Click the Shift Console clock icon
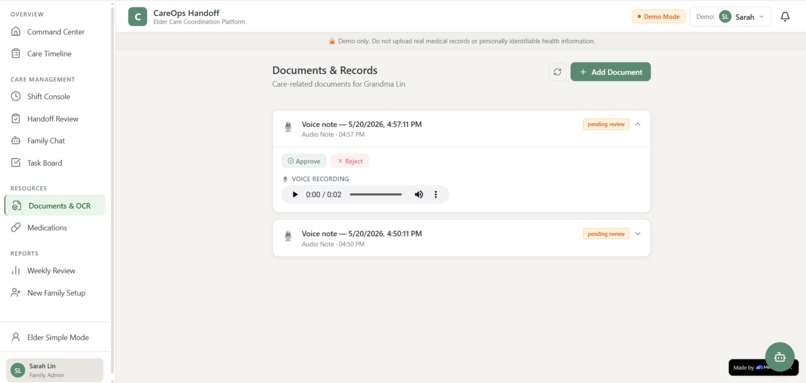The width and height of the screenshot is (806, 383). point(16,96)
